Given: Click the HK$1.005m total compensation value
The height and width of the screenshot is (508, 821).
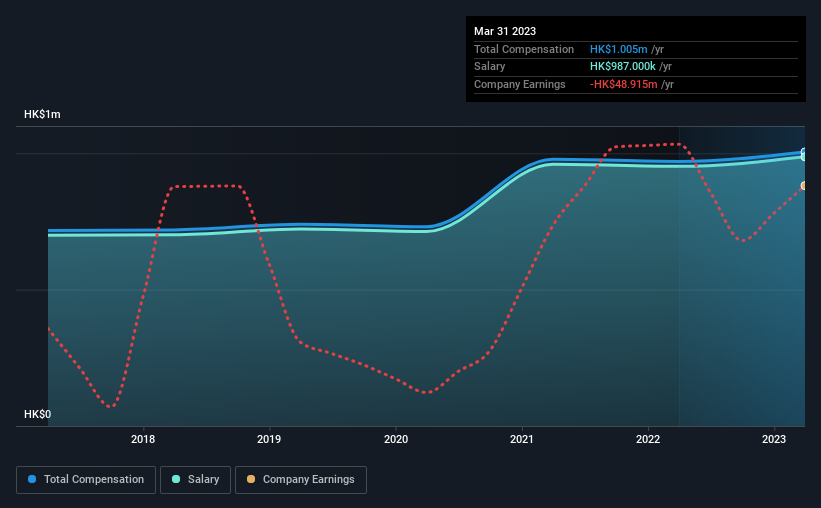Looking at the screenshot, I should pos(618,49).
